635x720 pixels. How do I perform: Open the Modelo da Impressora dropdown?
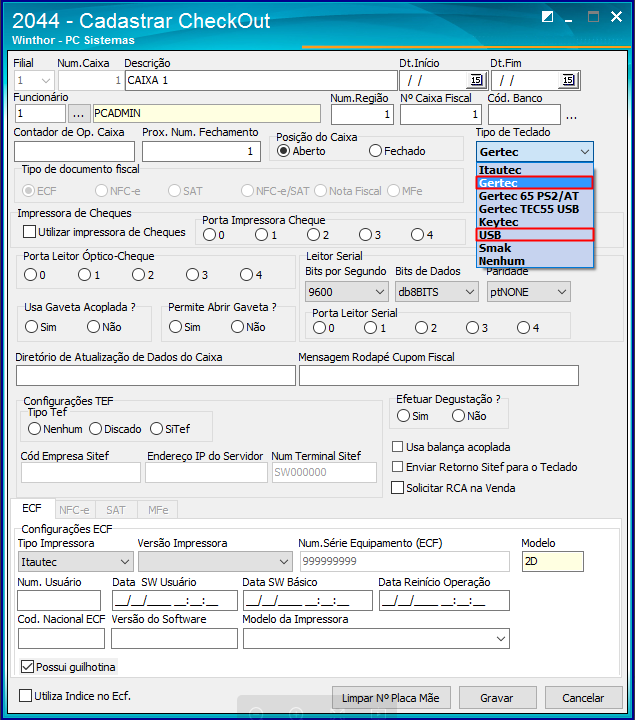pyautogui.click(x=501, y=639)
